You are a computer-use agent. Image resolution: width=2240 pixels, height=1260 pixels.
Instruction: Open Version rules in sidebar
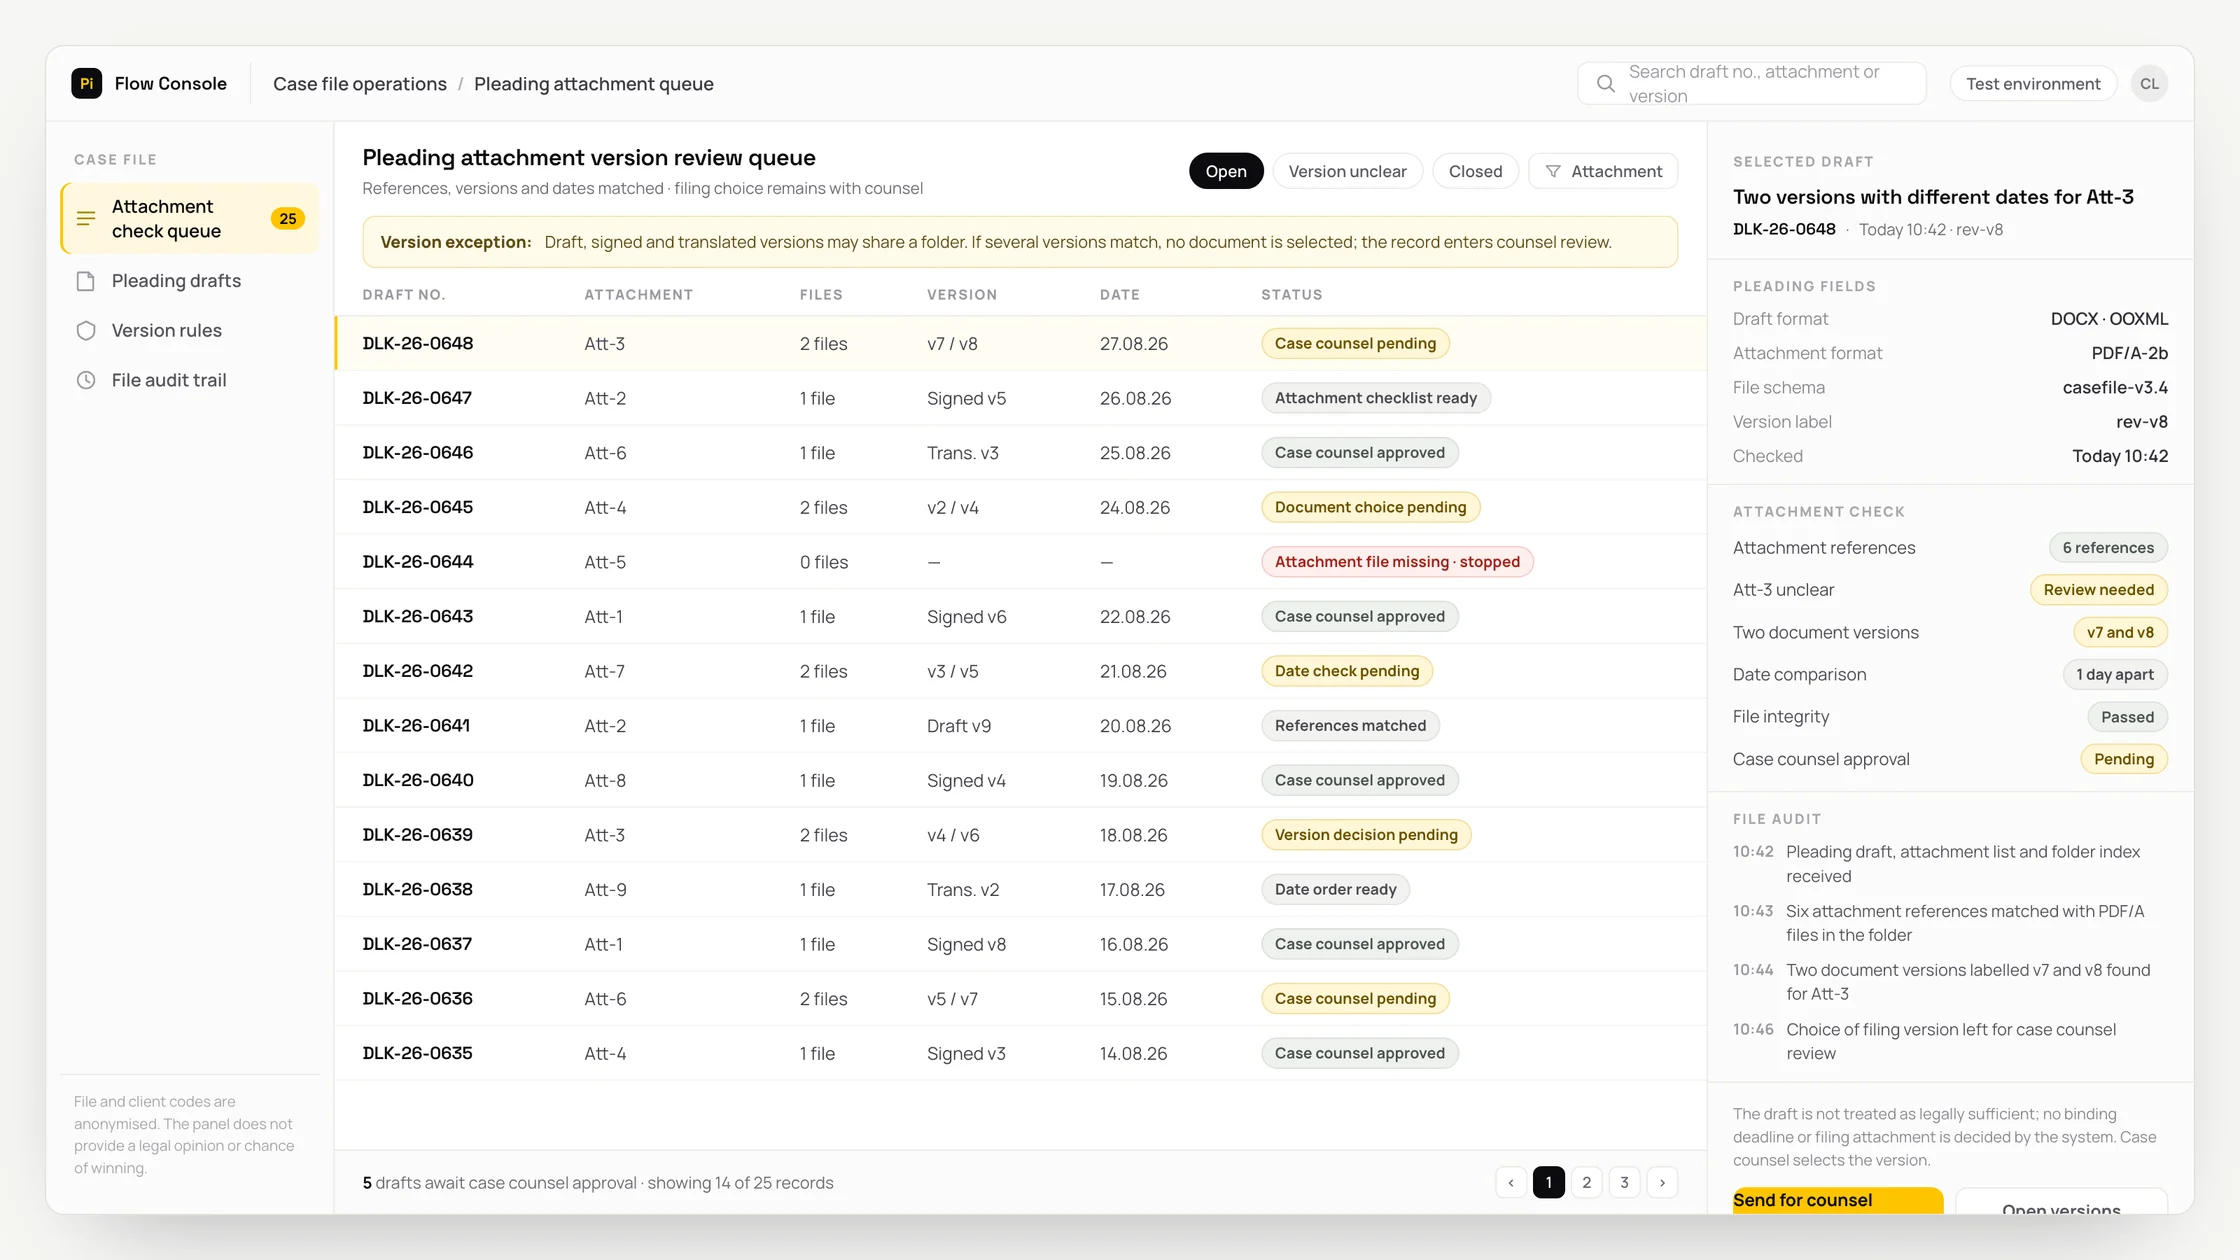pos(190,330)
